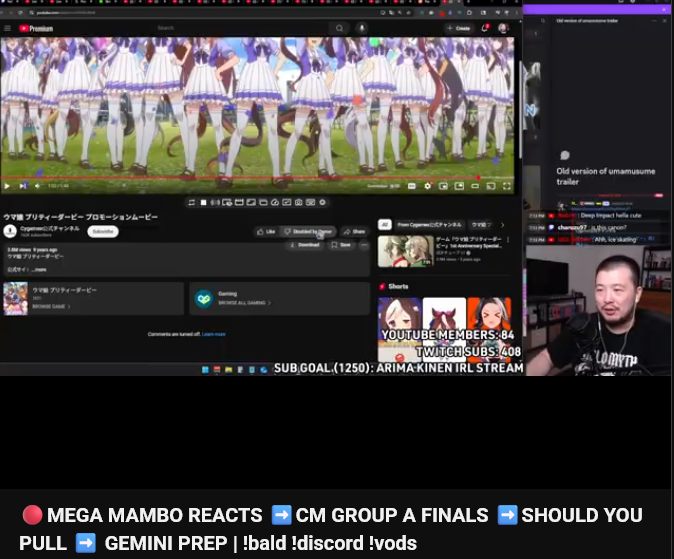
Task: Subscribe to the Cygames channel
Action: pos(103,231)
